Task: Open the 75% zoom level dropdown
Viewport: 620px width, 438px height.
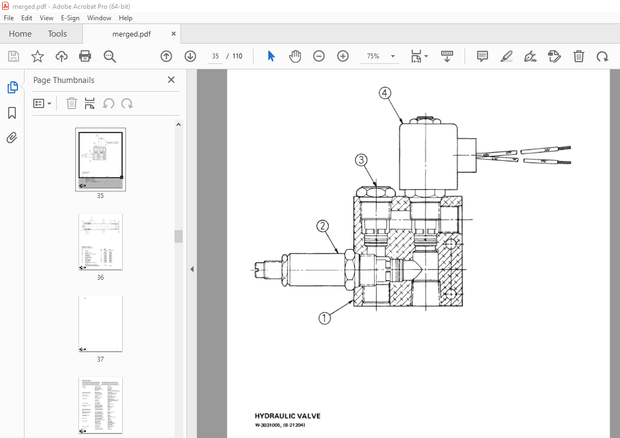Action: click(x=393, y=57)
